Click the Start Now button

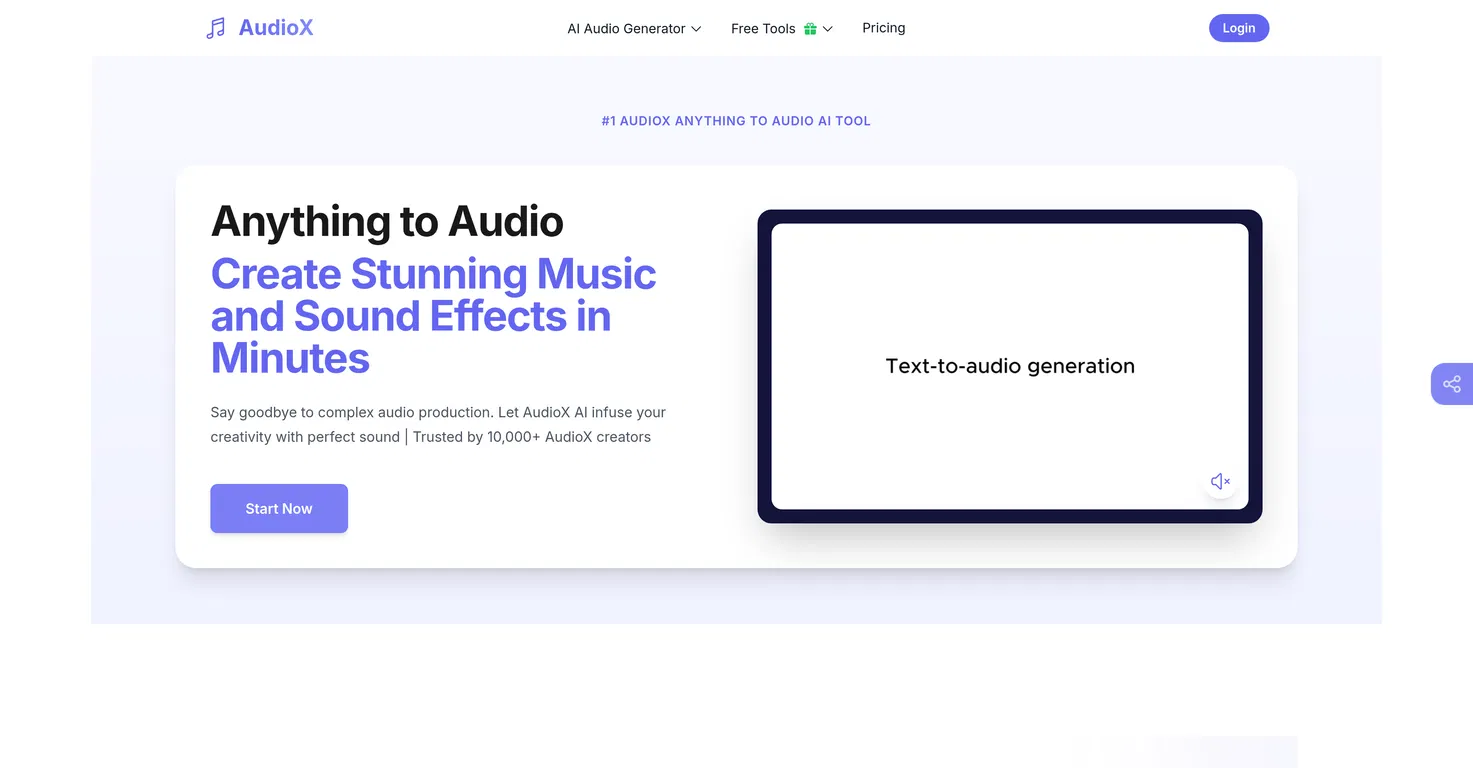coord(279,508)
